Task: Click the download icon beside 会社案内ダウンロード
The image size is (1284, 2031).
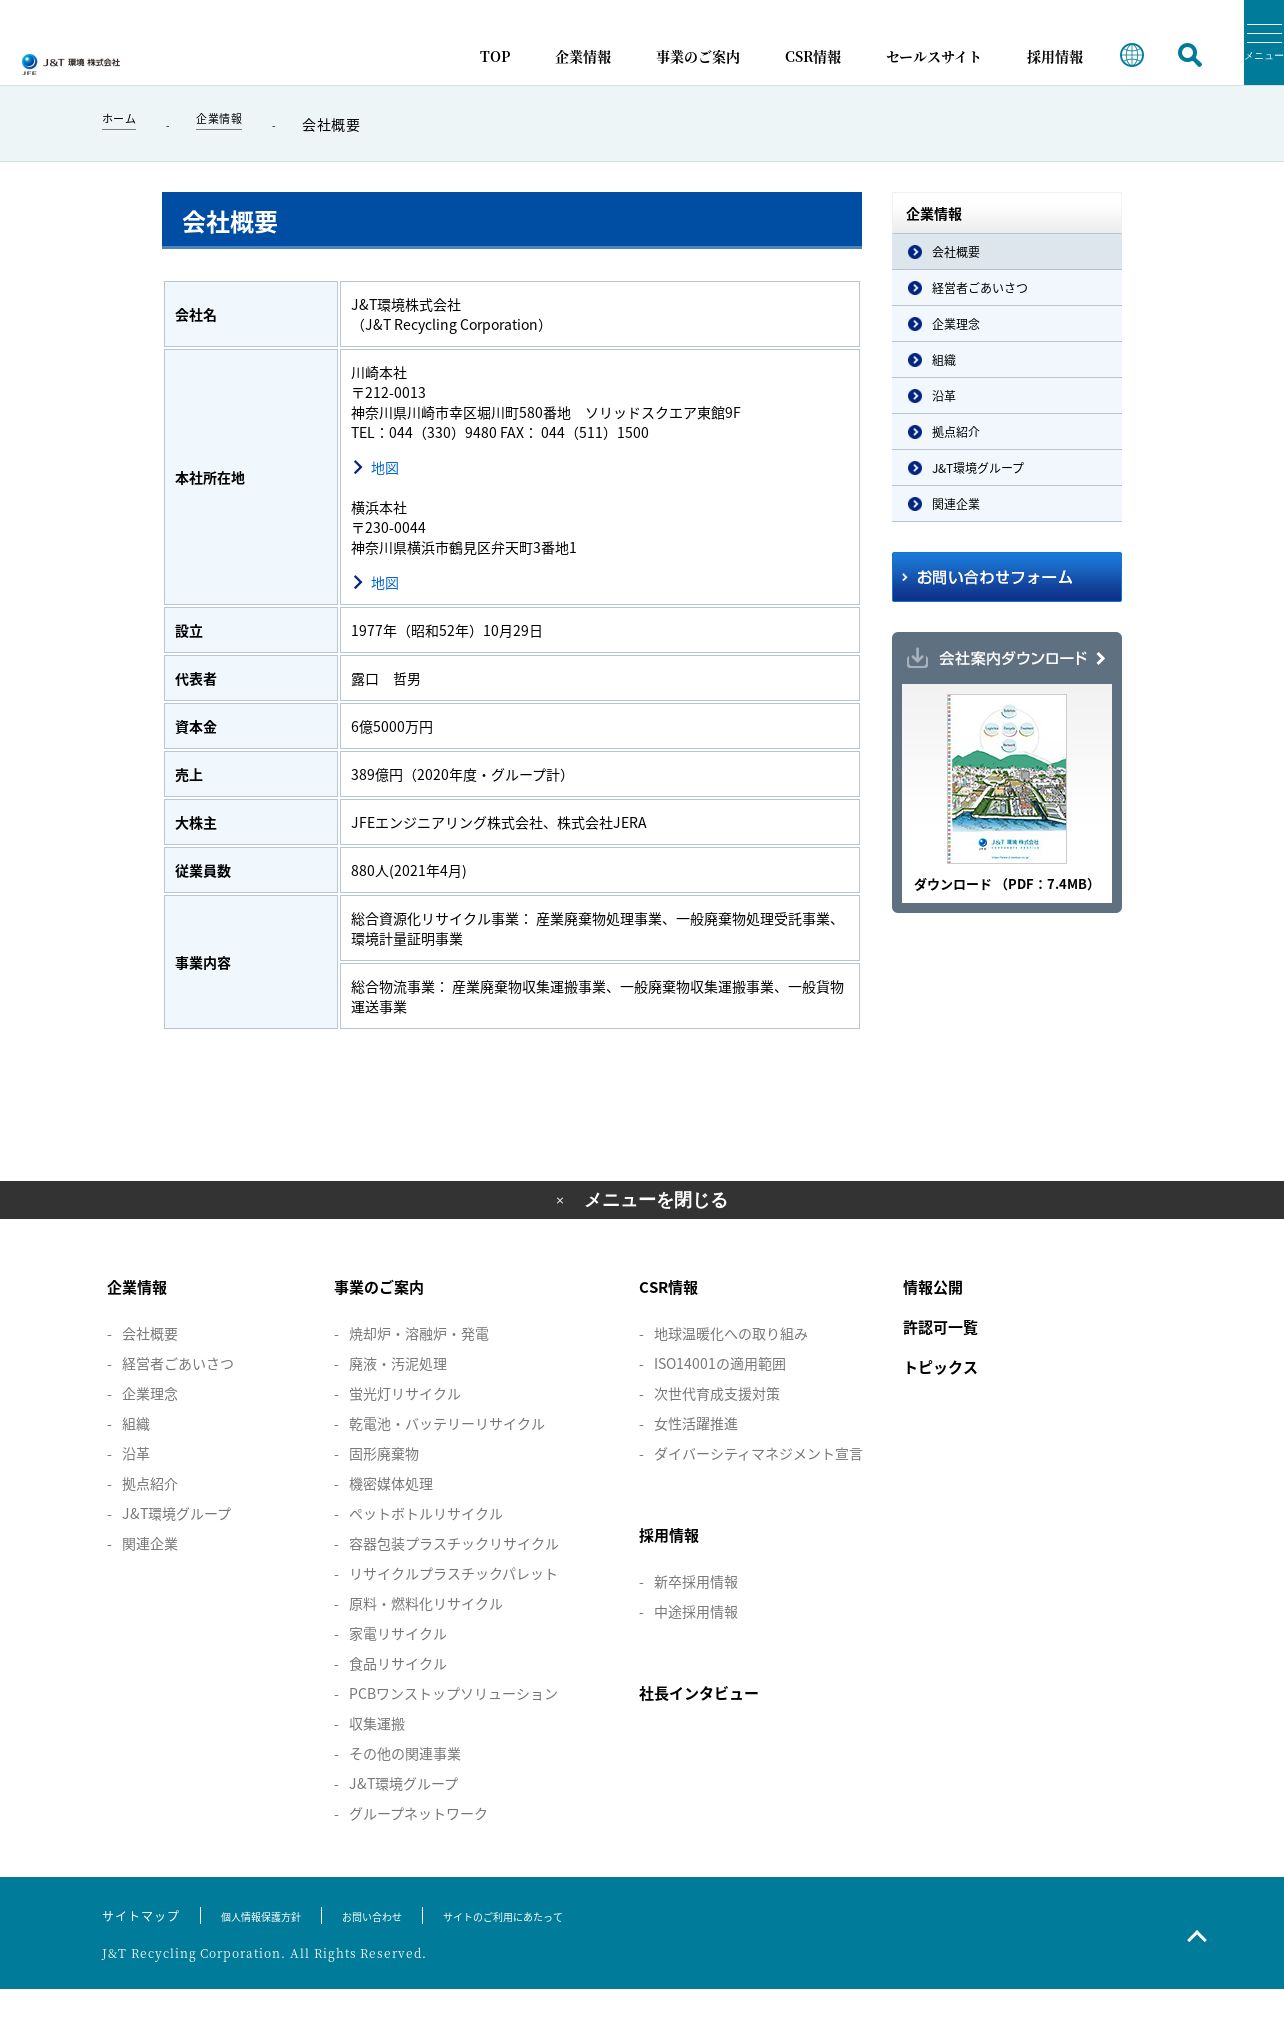Action: pos(917,658)
